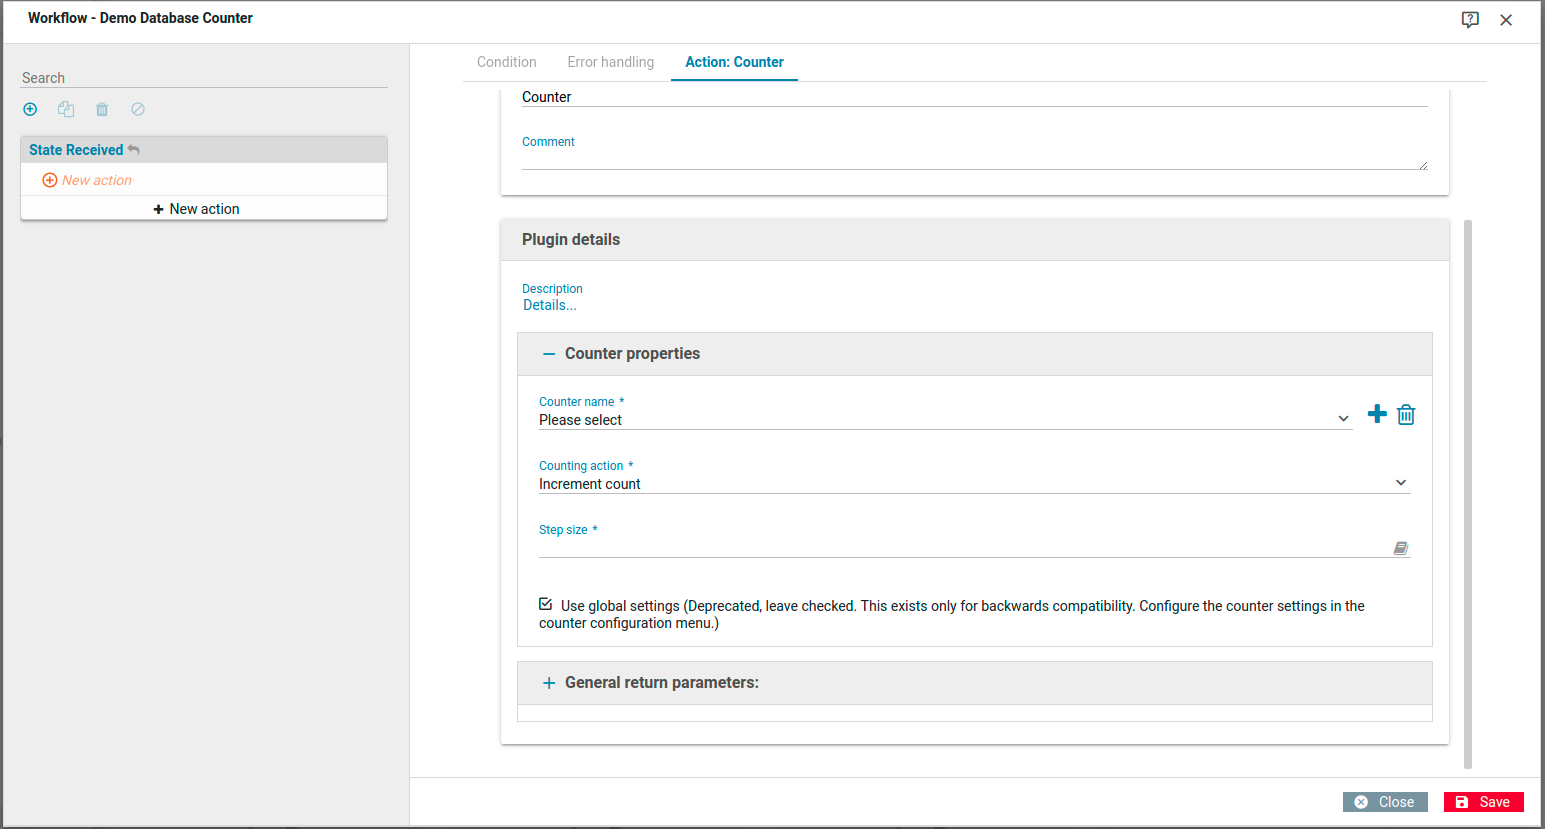Click the copy icon in left toolbar
The height and width of the screenshot is (829, 1545).
pyautogui.click(x=66, y=109)
